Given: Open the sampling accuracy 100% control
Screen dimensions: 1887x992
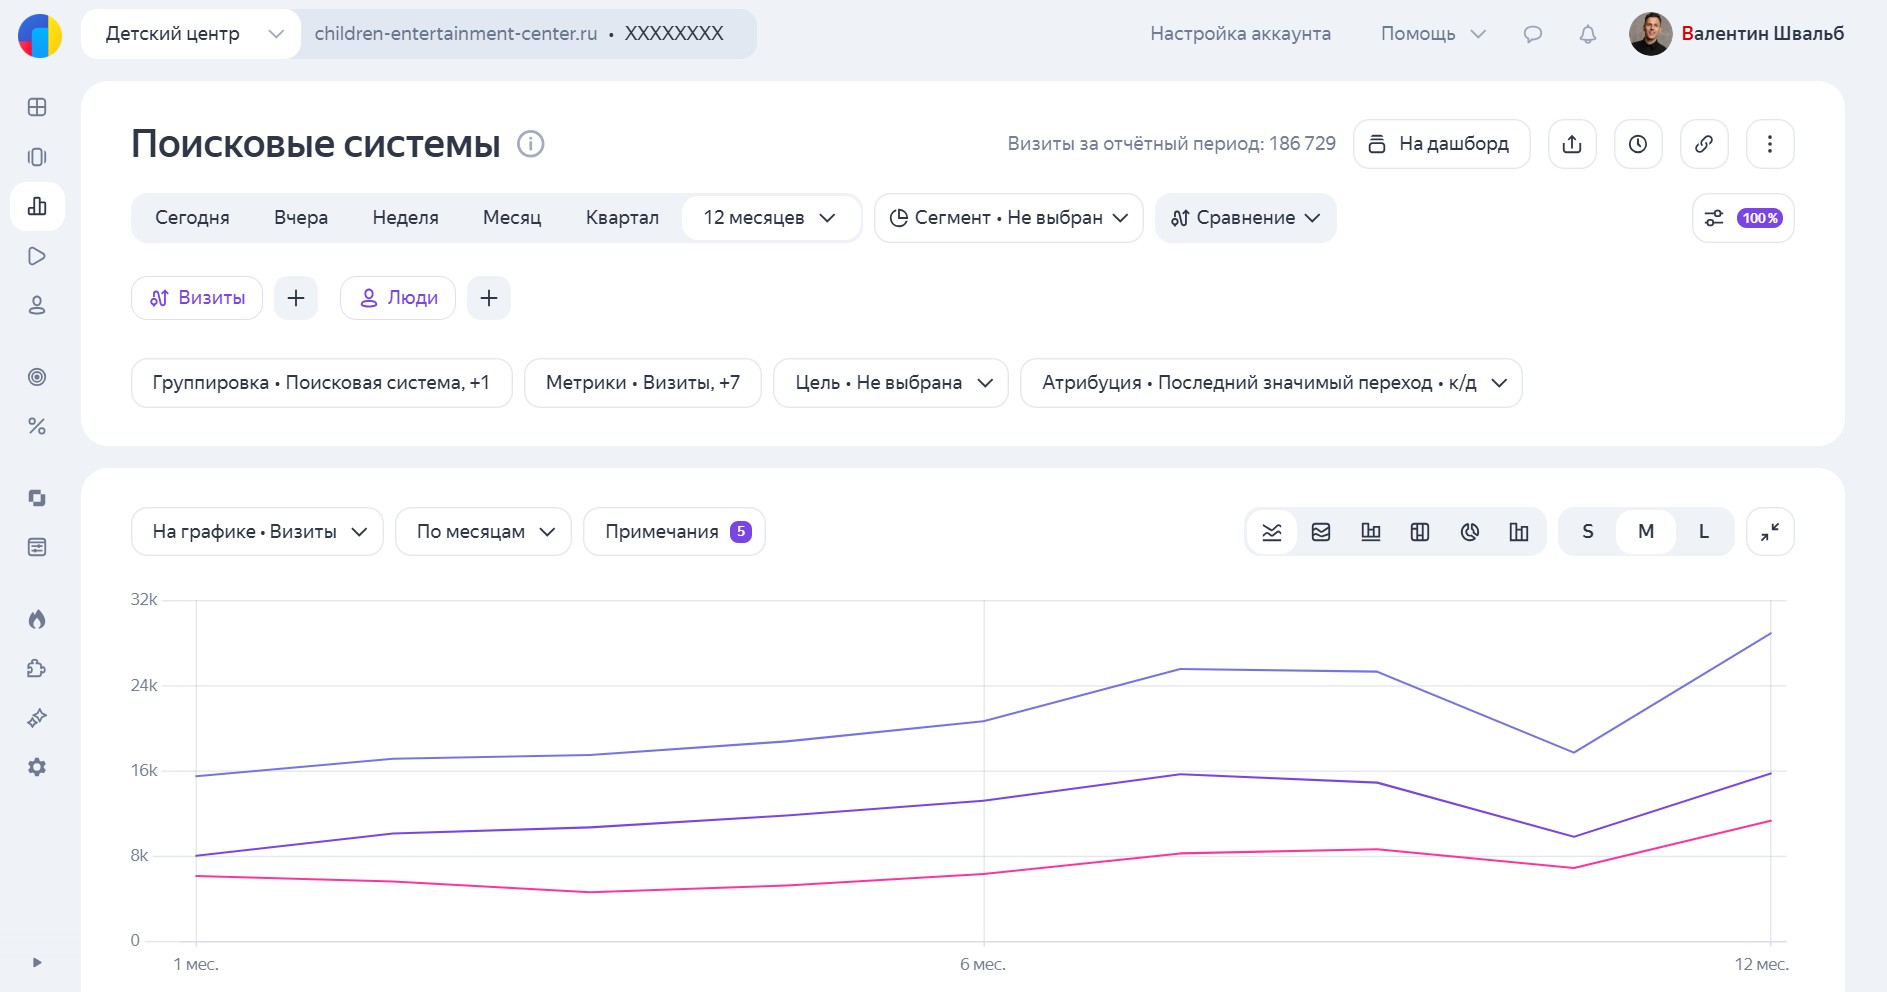Looking at the screenshot, I should point(1743,218).
